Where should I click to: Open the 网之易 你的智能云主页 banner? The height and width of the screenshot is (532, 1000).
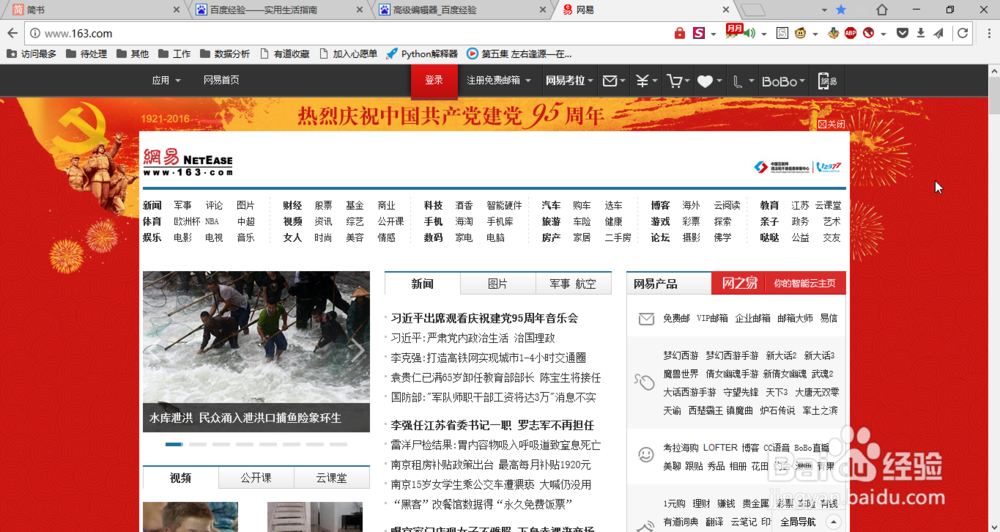click(x=779, y=283)
